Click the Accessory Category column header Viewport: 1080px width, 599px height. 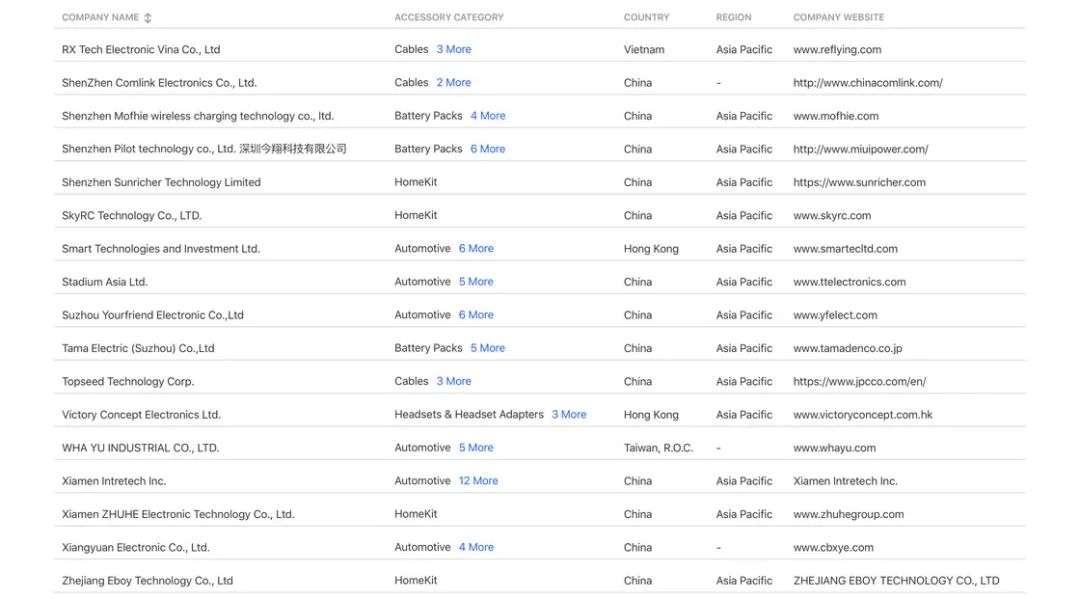pos(449,18)
